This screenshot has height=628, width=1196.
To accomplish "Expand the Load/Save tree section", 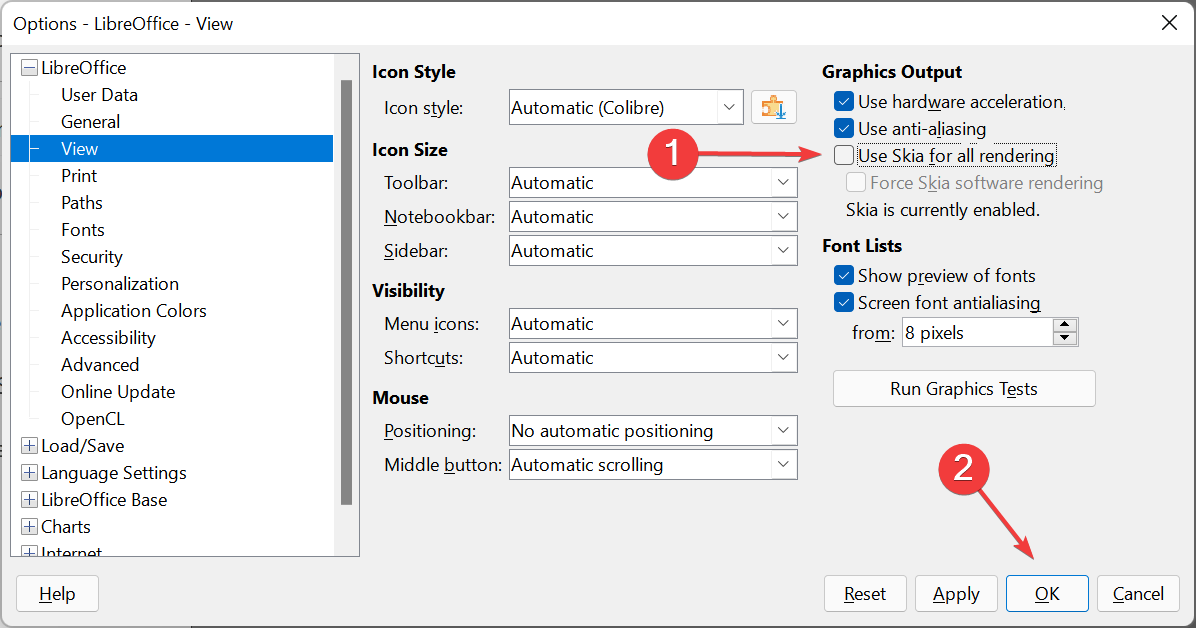I will coord(29,445).
